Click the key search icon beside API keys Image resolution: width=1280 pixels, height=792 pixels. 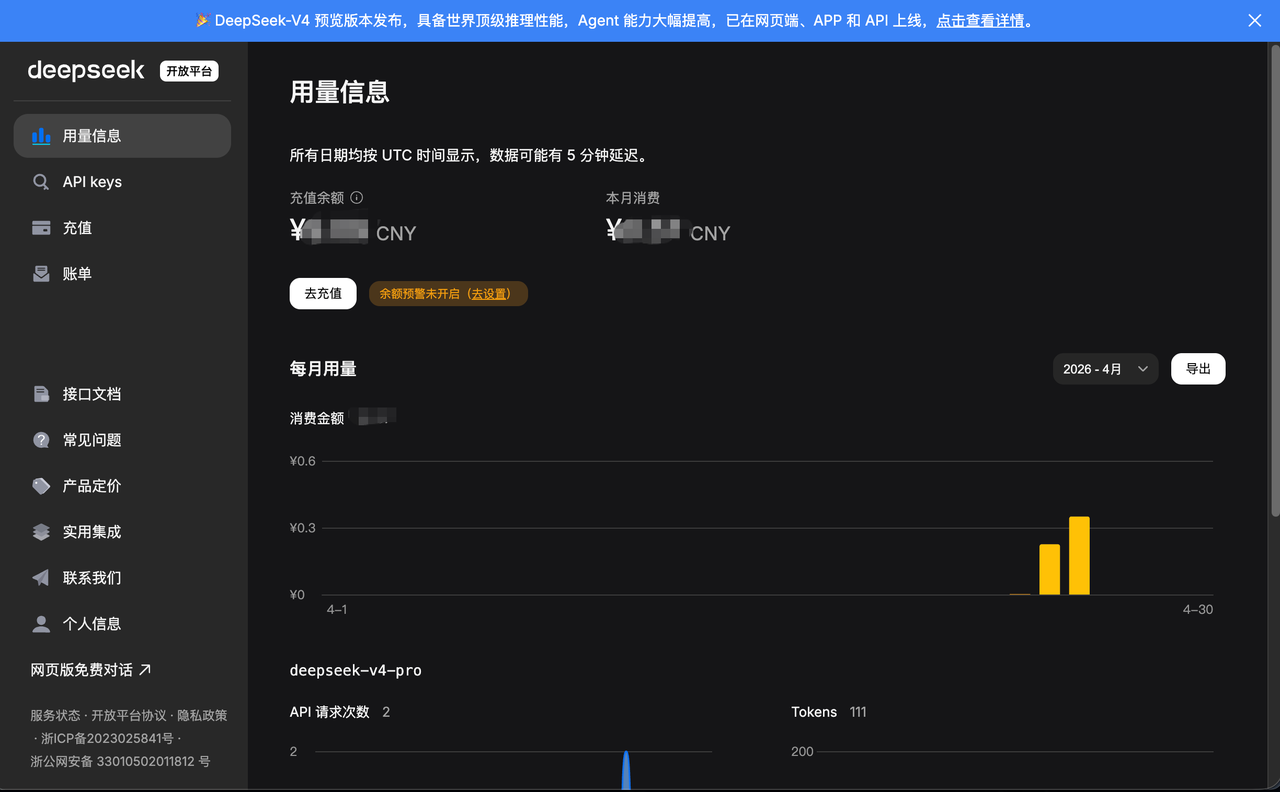tap(41, 182)
